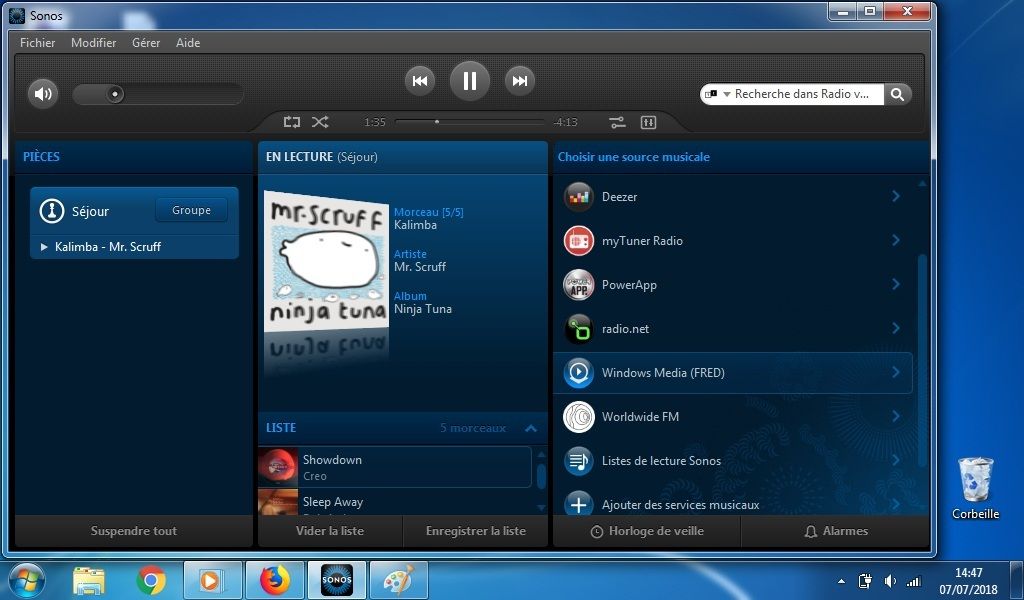The width and height of the screenshot is (1024, 600).
Task: Click the system tray volume icon
Action: click(889, 581)
